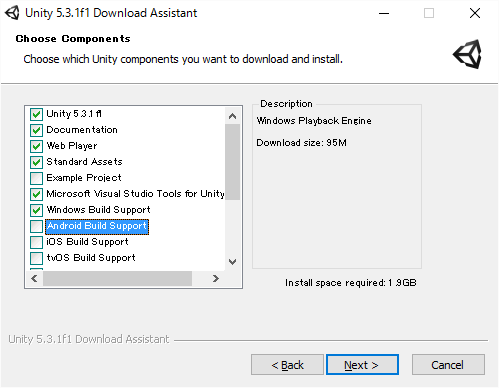Viewport: 499px width, 388px height.
Task: Click the scroll left arrow under components list
Action: (x=34, y=278)
